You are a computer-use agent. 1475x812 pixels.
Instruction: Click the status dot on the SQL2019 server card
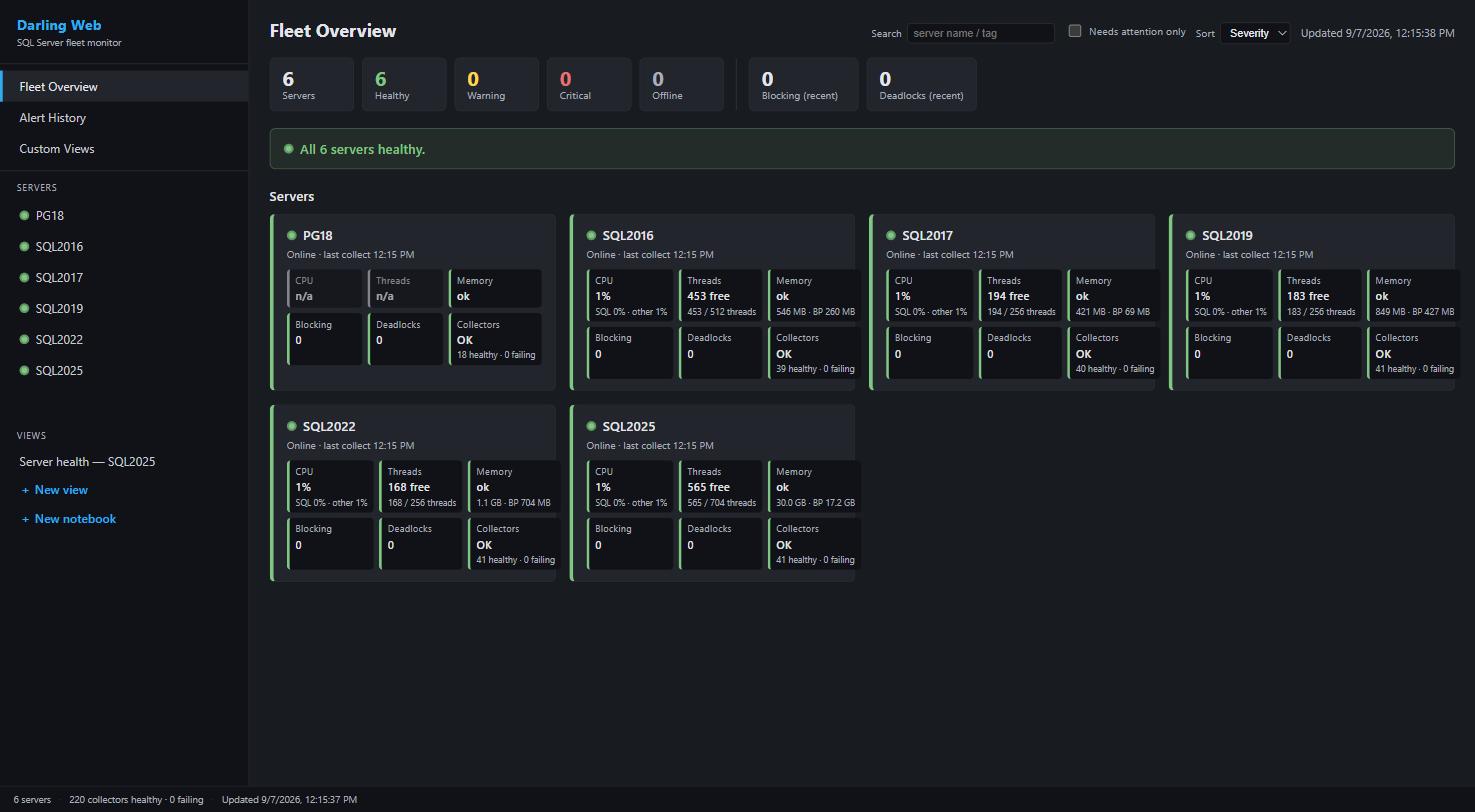[x=1190, y=235]
